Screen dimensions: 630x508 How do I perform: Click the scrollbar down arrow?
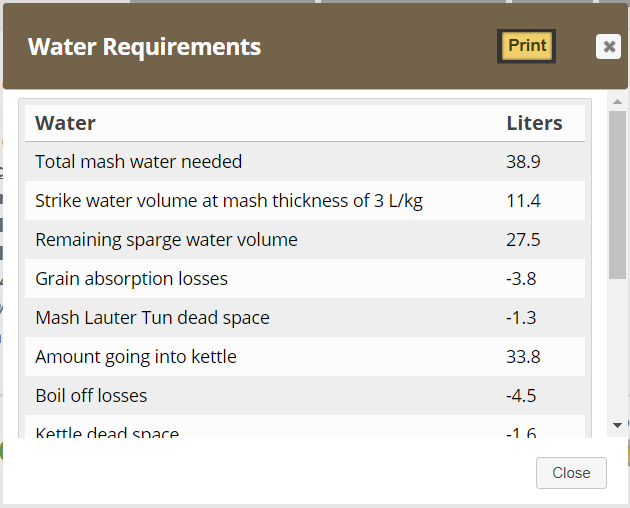618,425
